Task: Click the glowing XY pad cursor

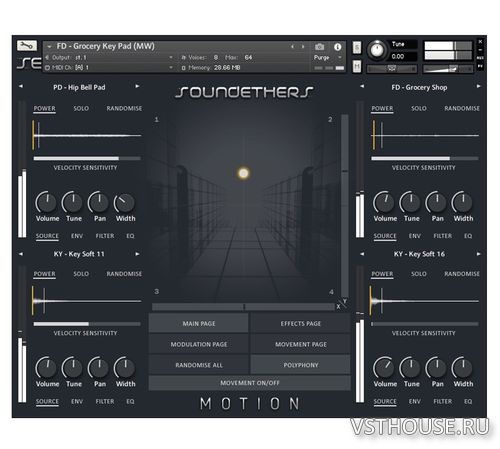Action: [243, 173]
